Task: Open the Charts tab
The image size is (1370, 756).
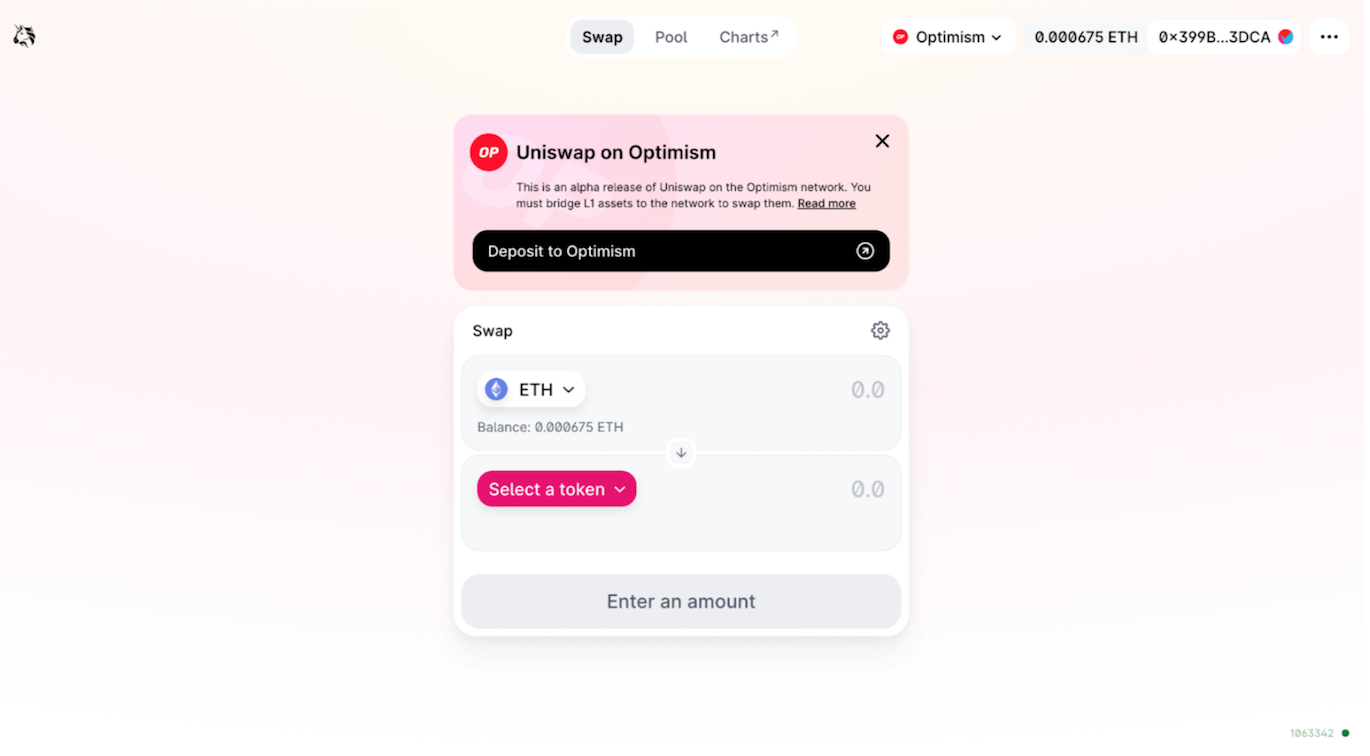Action: [749, 37]
